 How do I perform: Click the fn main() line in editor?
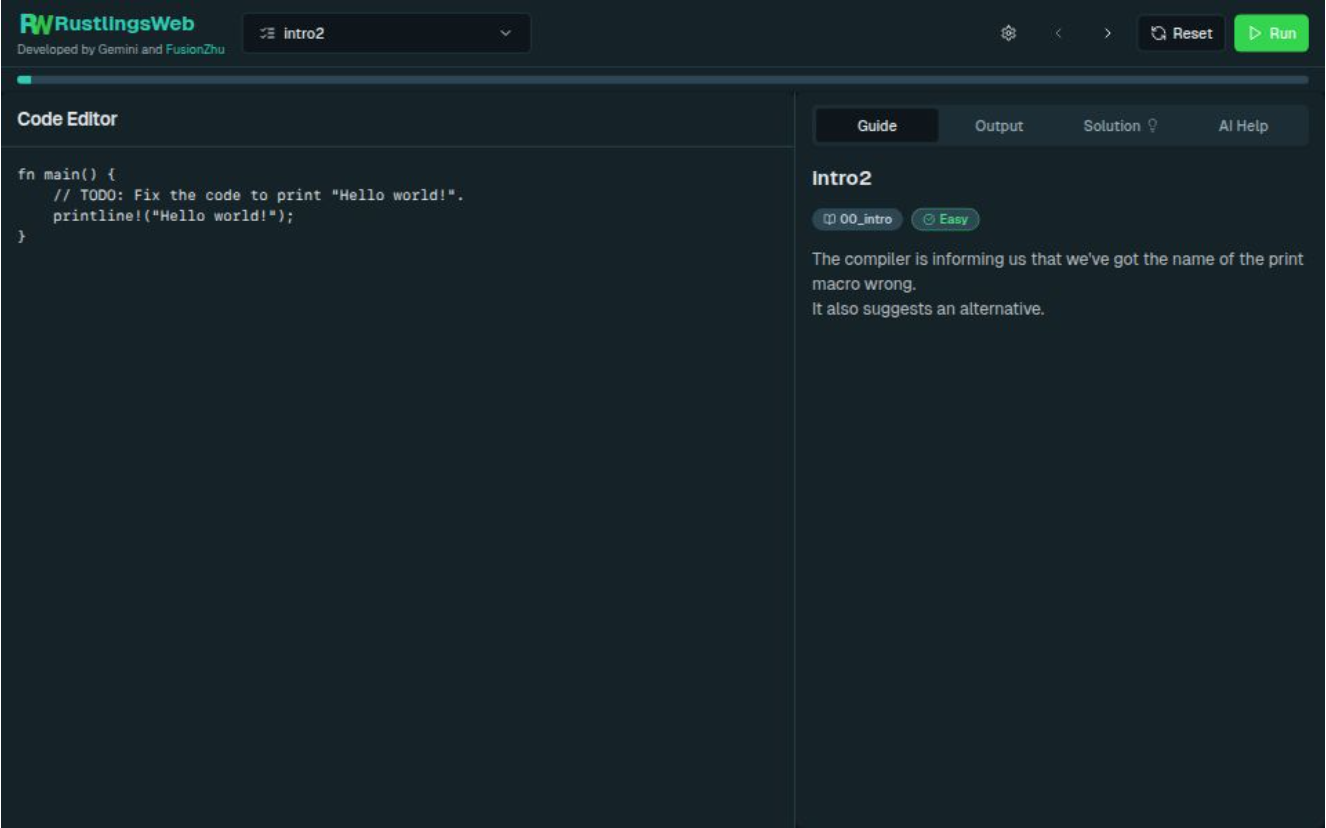pyautogui.click(x=66, y=174)
